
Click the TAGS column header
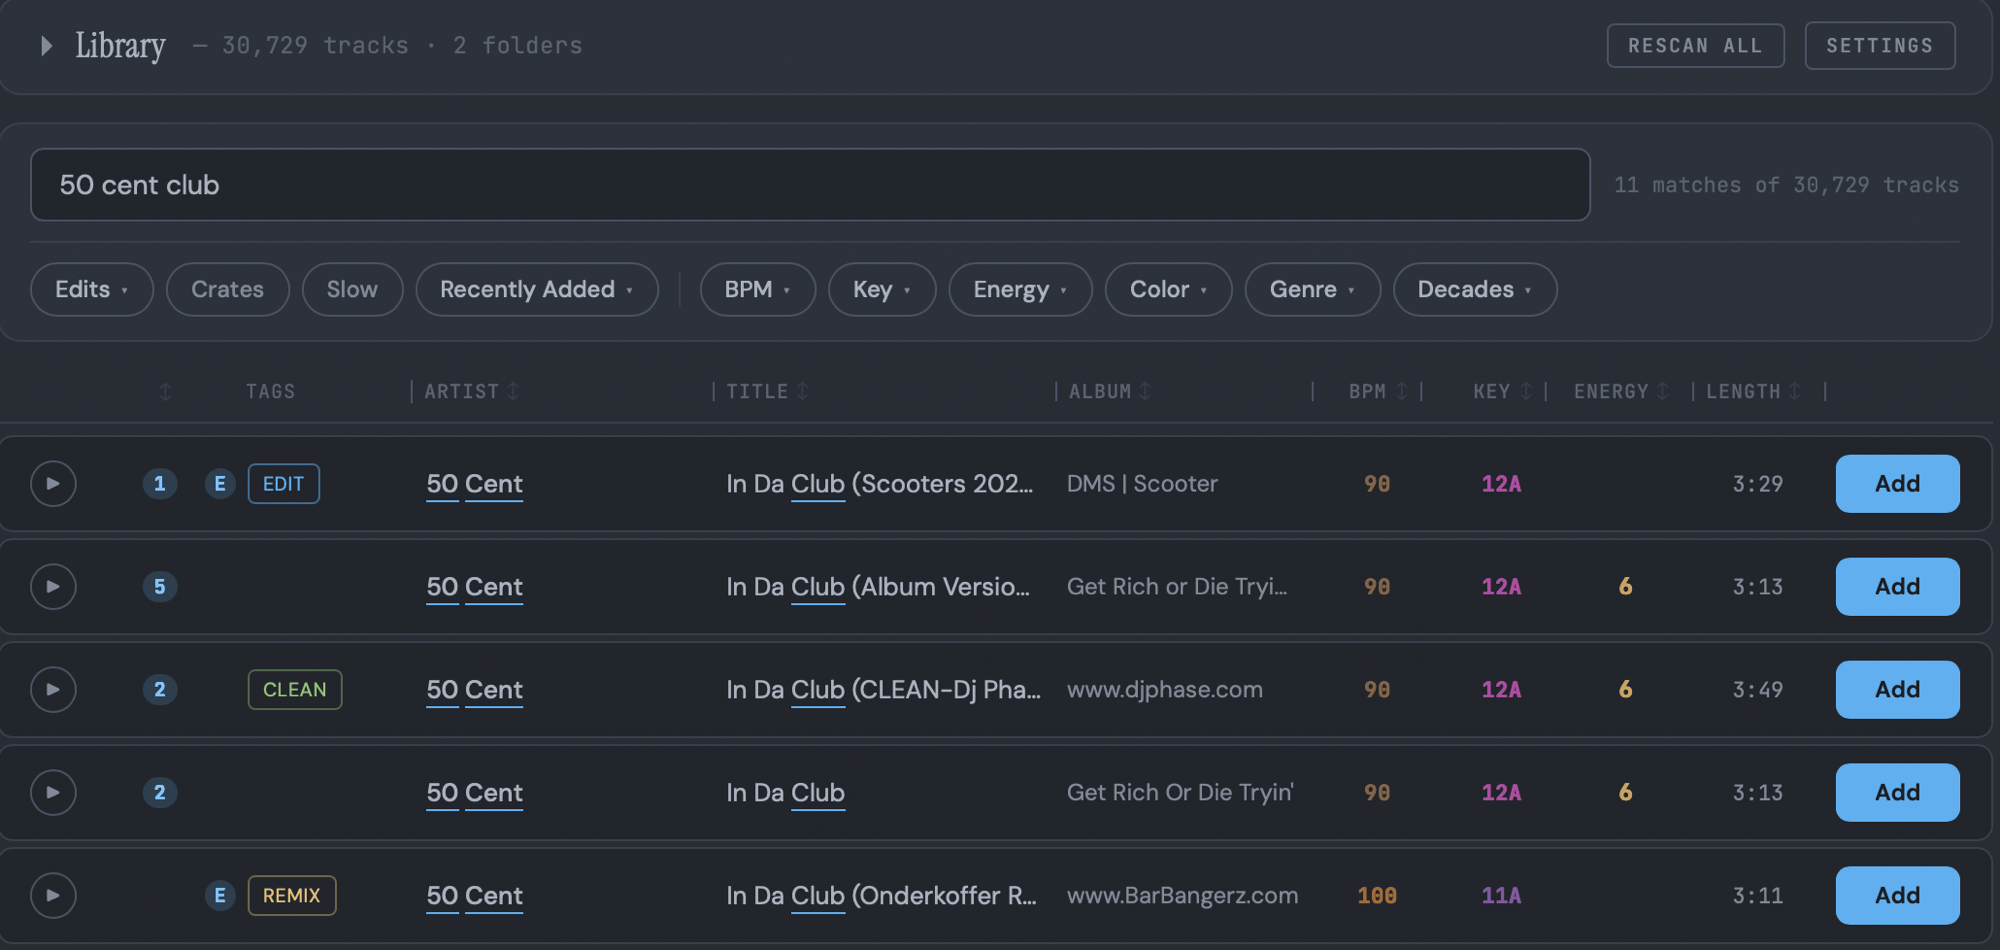(x=271, y=392)
